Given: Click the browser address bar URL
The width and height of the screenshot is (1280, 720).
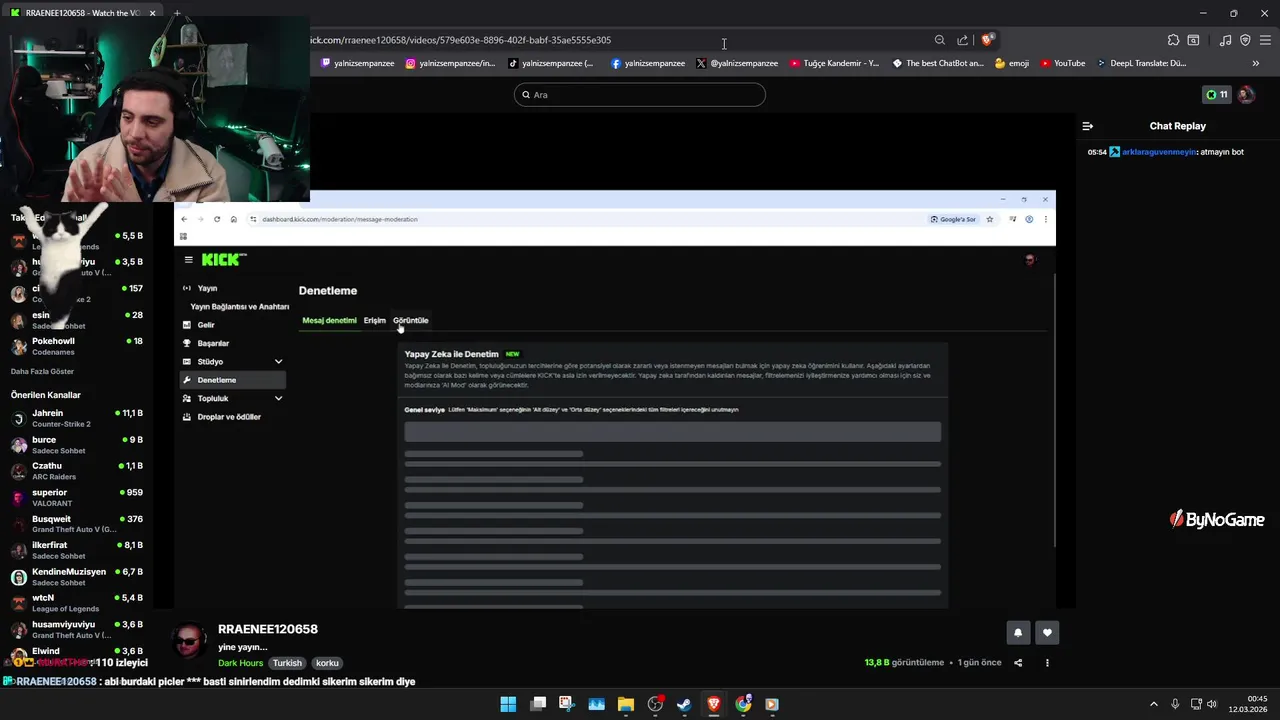Looking at the screenshot, I should click(x=460, y=40).
